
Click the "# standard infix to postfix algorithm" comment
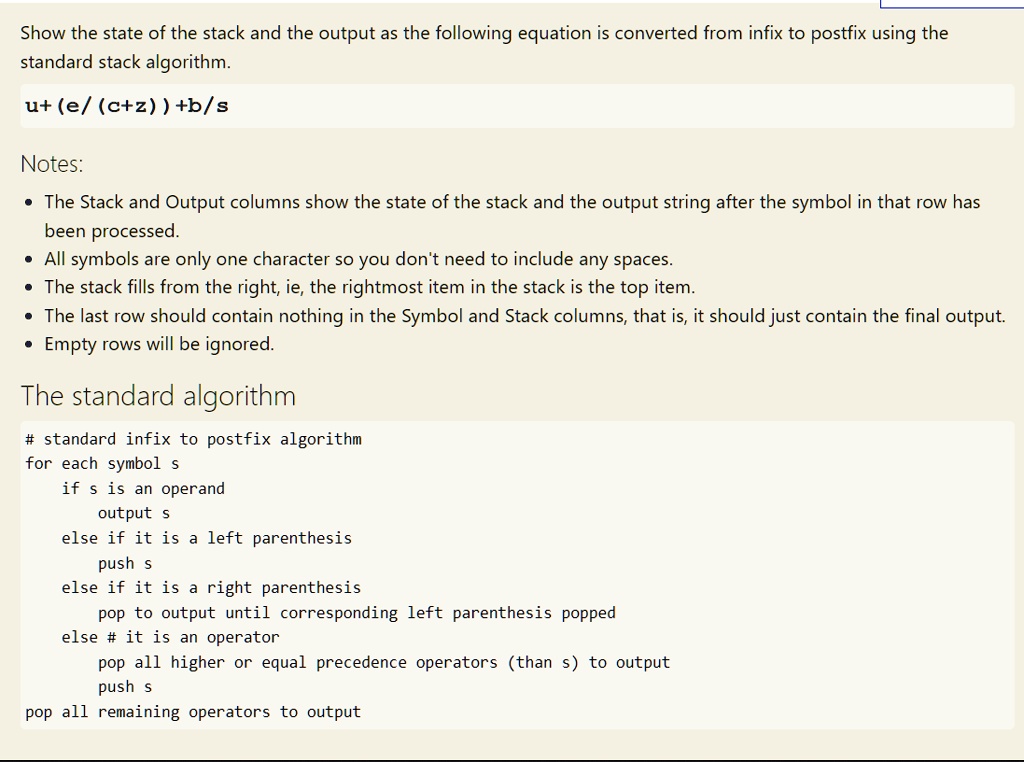click(194, 439)
